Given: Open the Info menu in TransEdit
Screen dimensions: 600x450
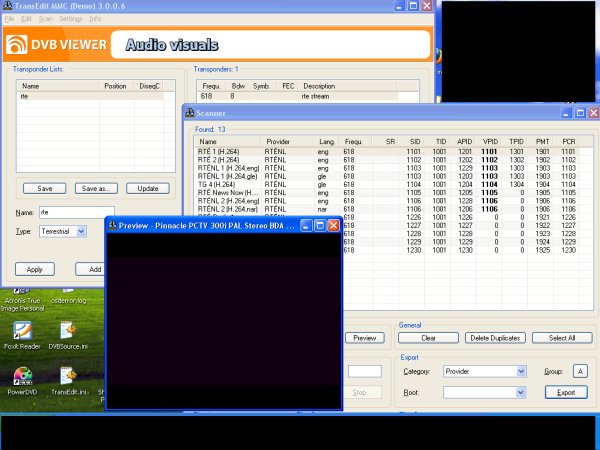Looking at the screenshot, I should [95, 19].
